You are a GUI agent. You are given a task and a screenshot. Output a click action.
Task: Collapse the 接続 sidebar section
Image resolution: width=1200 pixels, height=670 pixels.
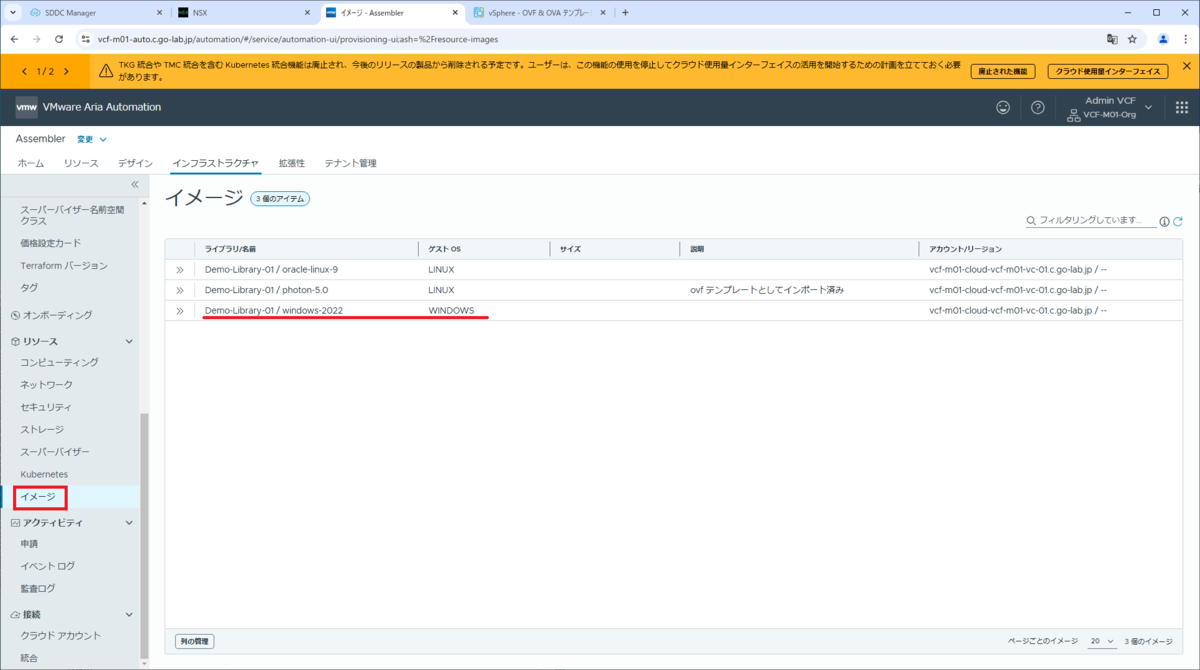pyautogui.click(x=128, y=614)
